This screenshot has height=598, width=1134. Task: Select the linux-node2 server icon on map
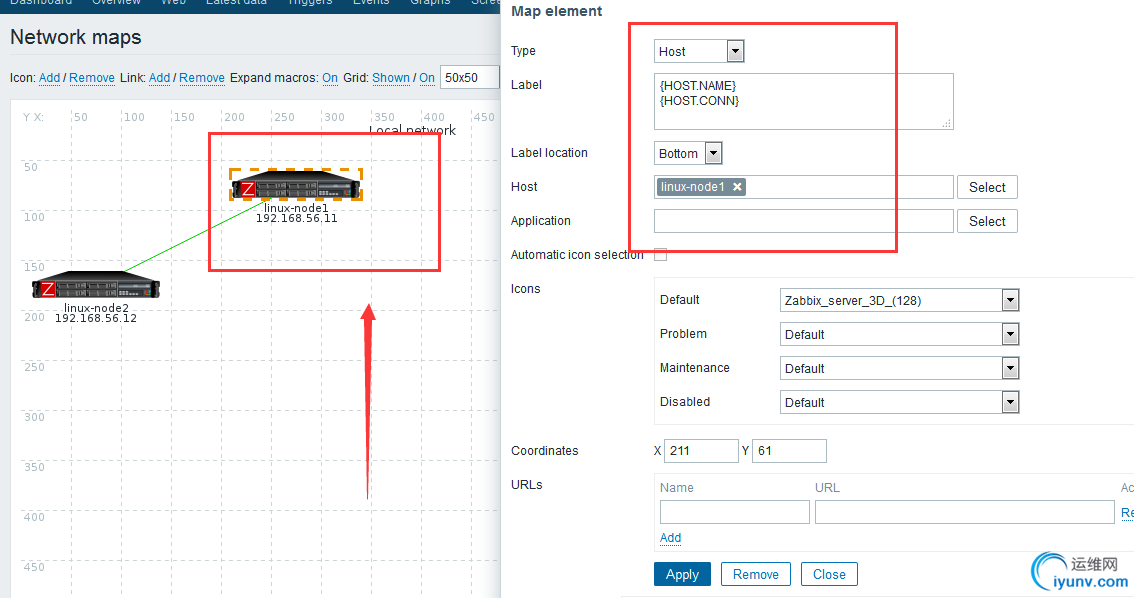tap(96, 284)
